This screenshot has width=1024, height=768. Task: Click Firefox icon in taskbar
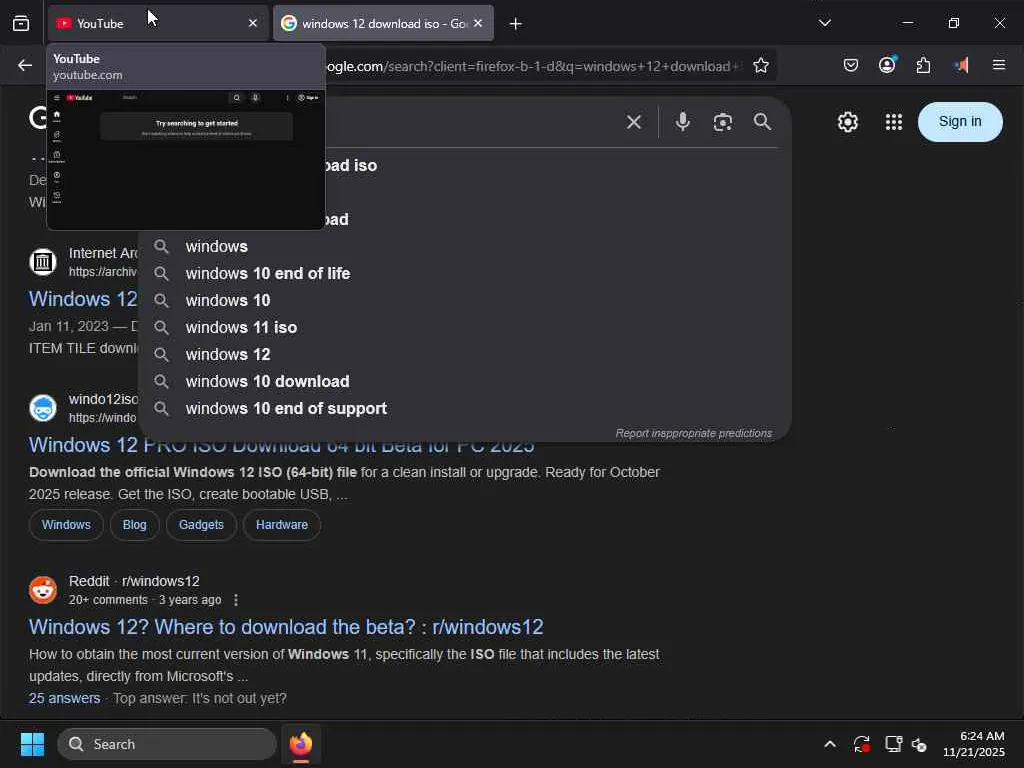(x=300, y=744)
